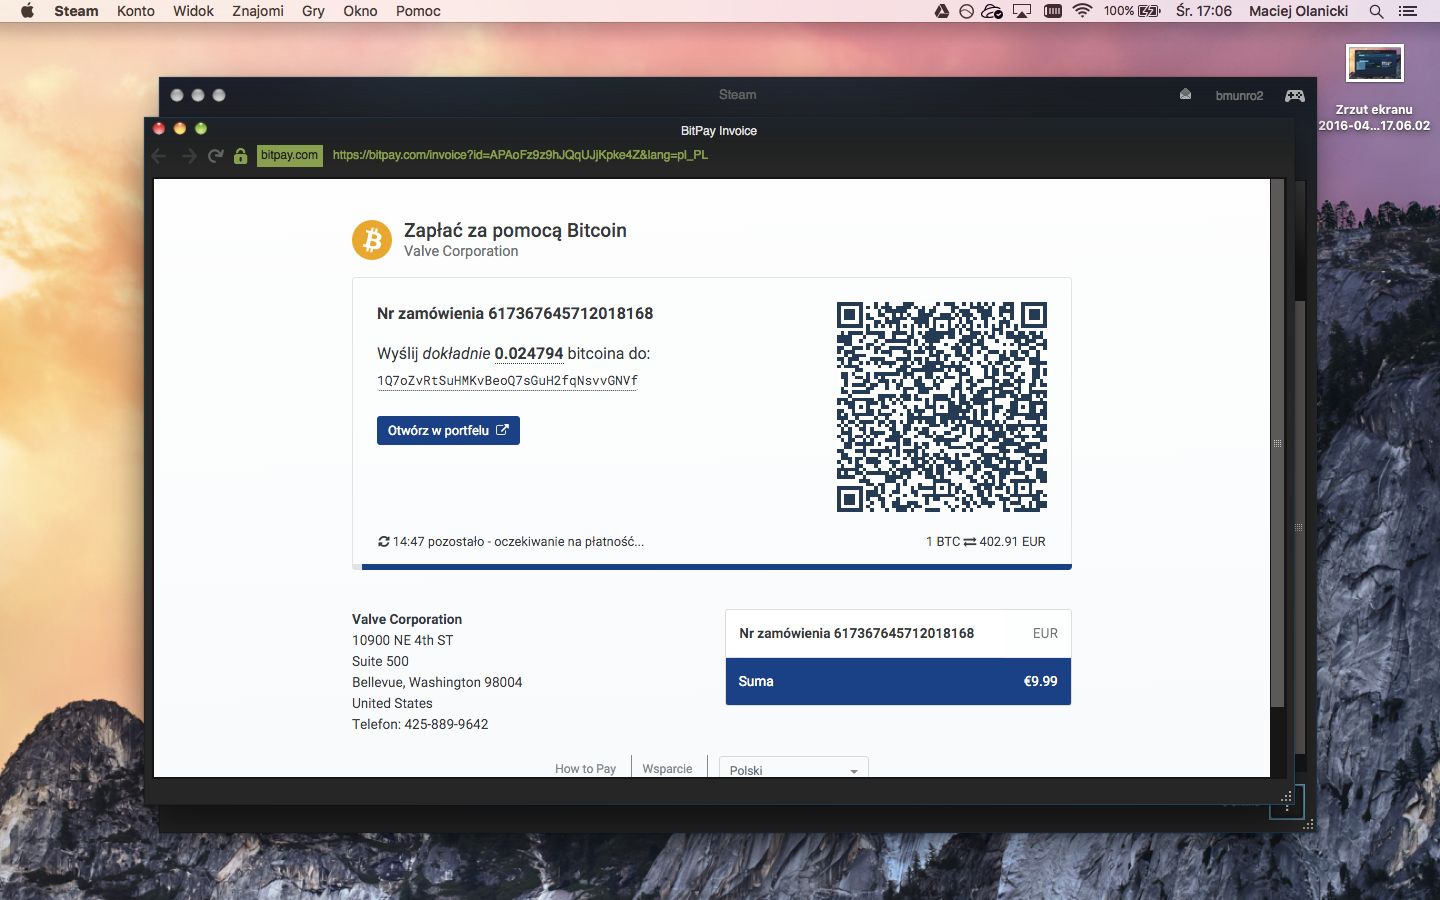Click the browser forward arrow
Screen dimensions: 1440x900
point(188,156)
